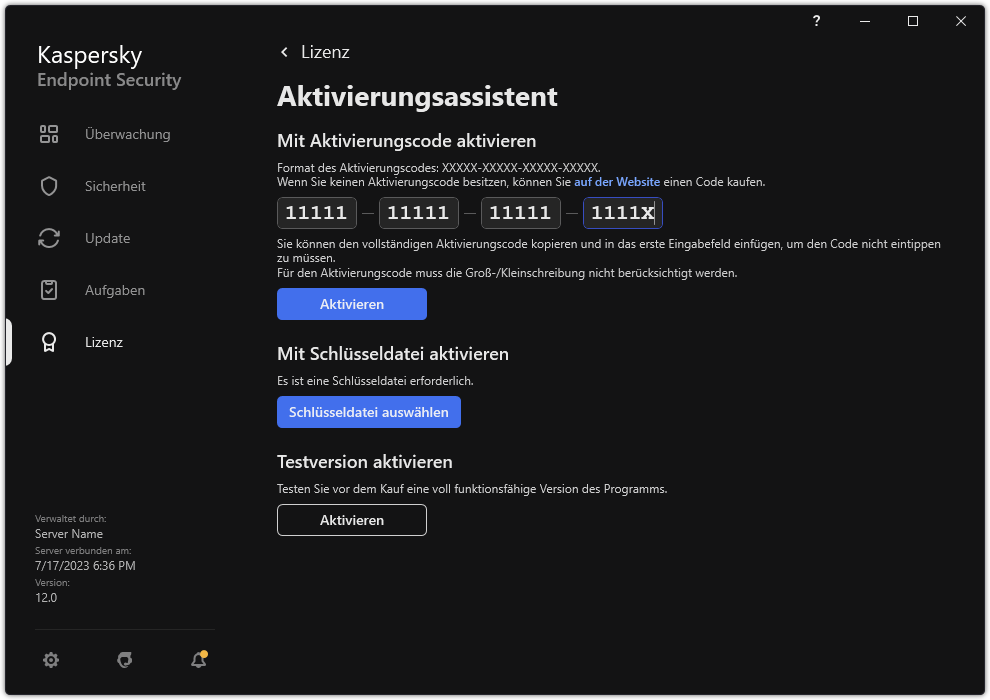
Task: Open the auf der Website link
Action: tap(617, 181)
